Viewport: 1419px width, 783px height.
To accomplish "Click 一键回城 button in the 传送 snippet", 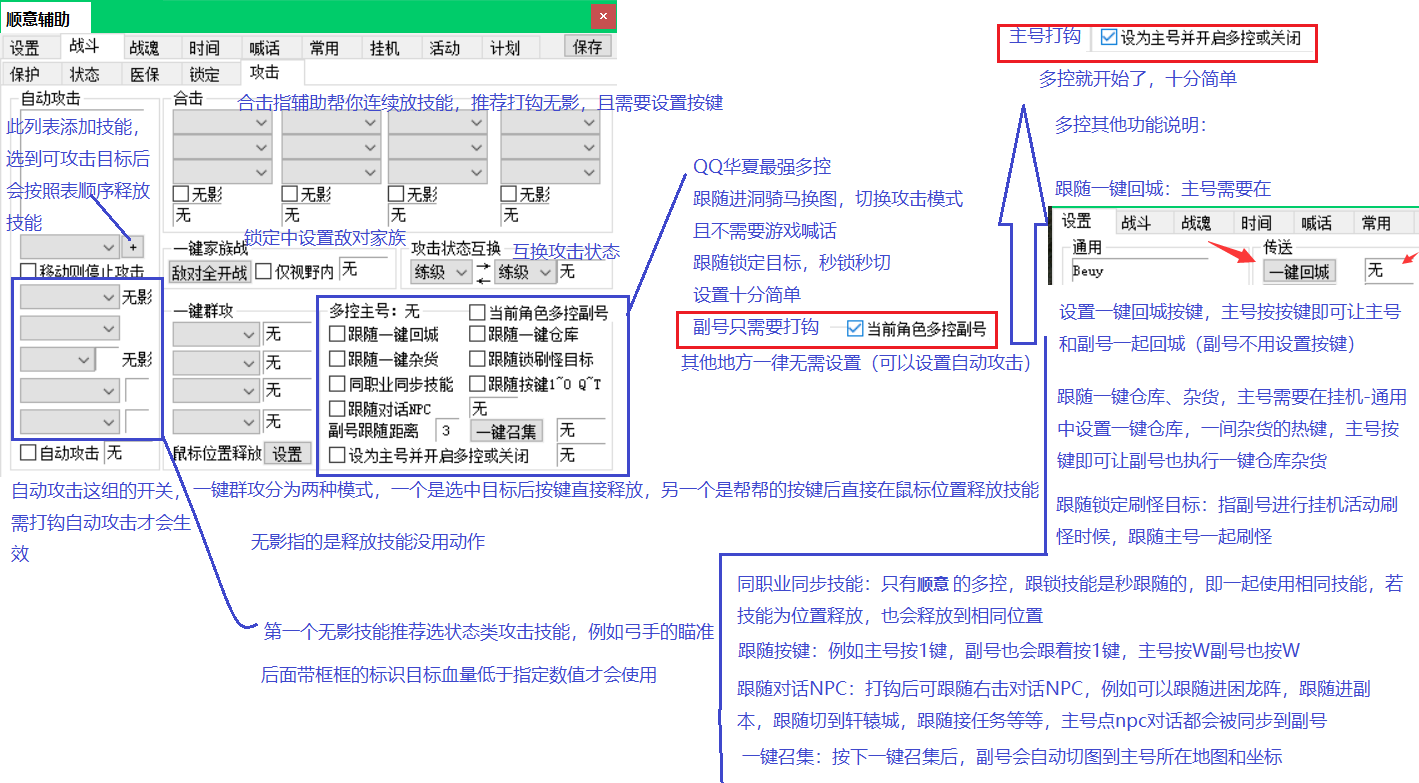I will 1300,271.
